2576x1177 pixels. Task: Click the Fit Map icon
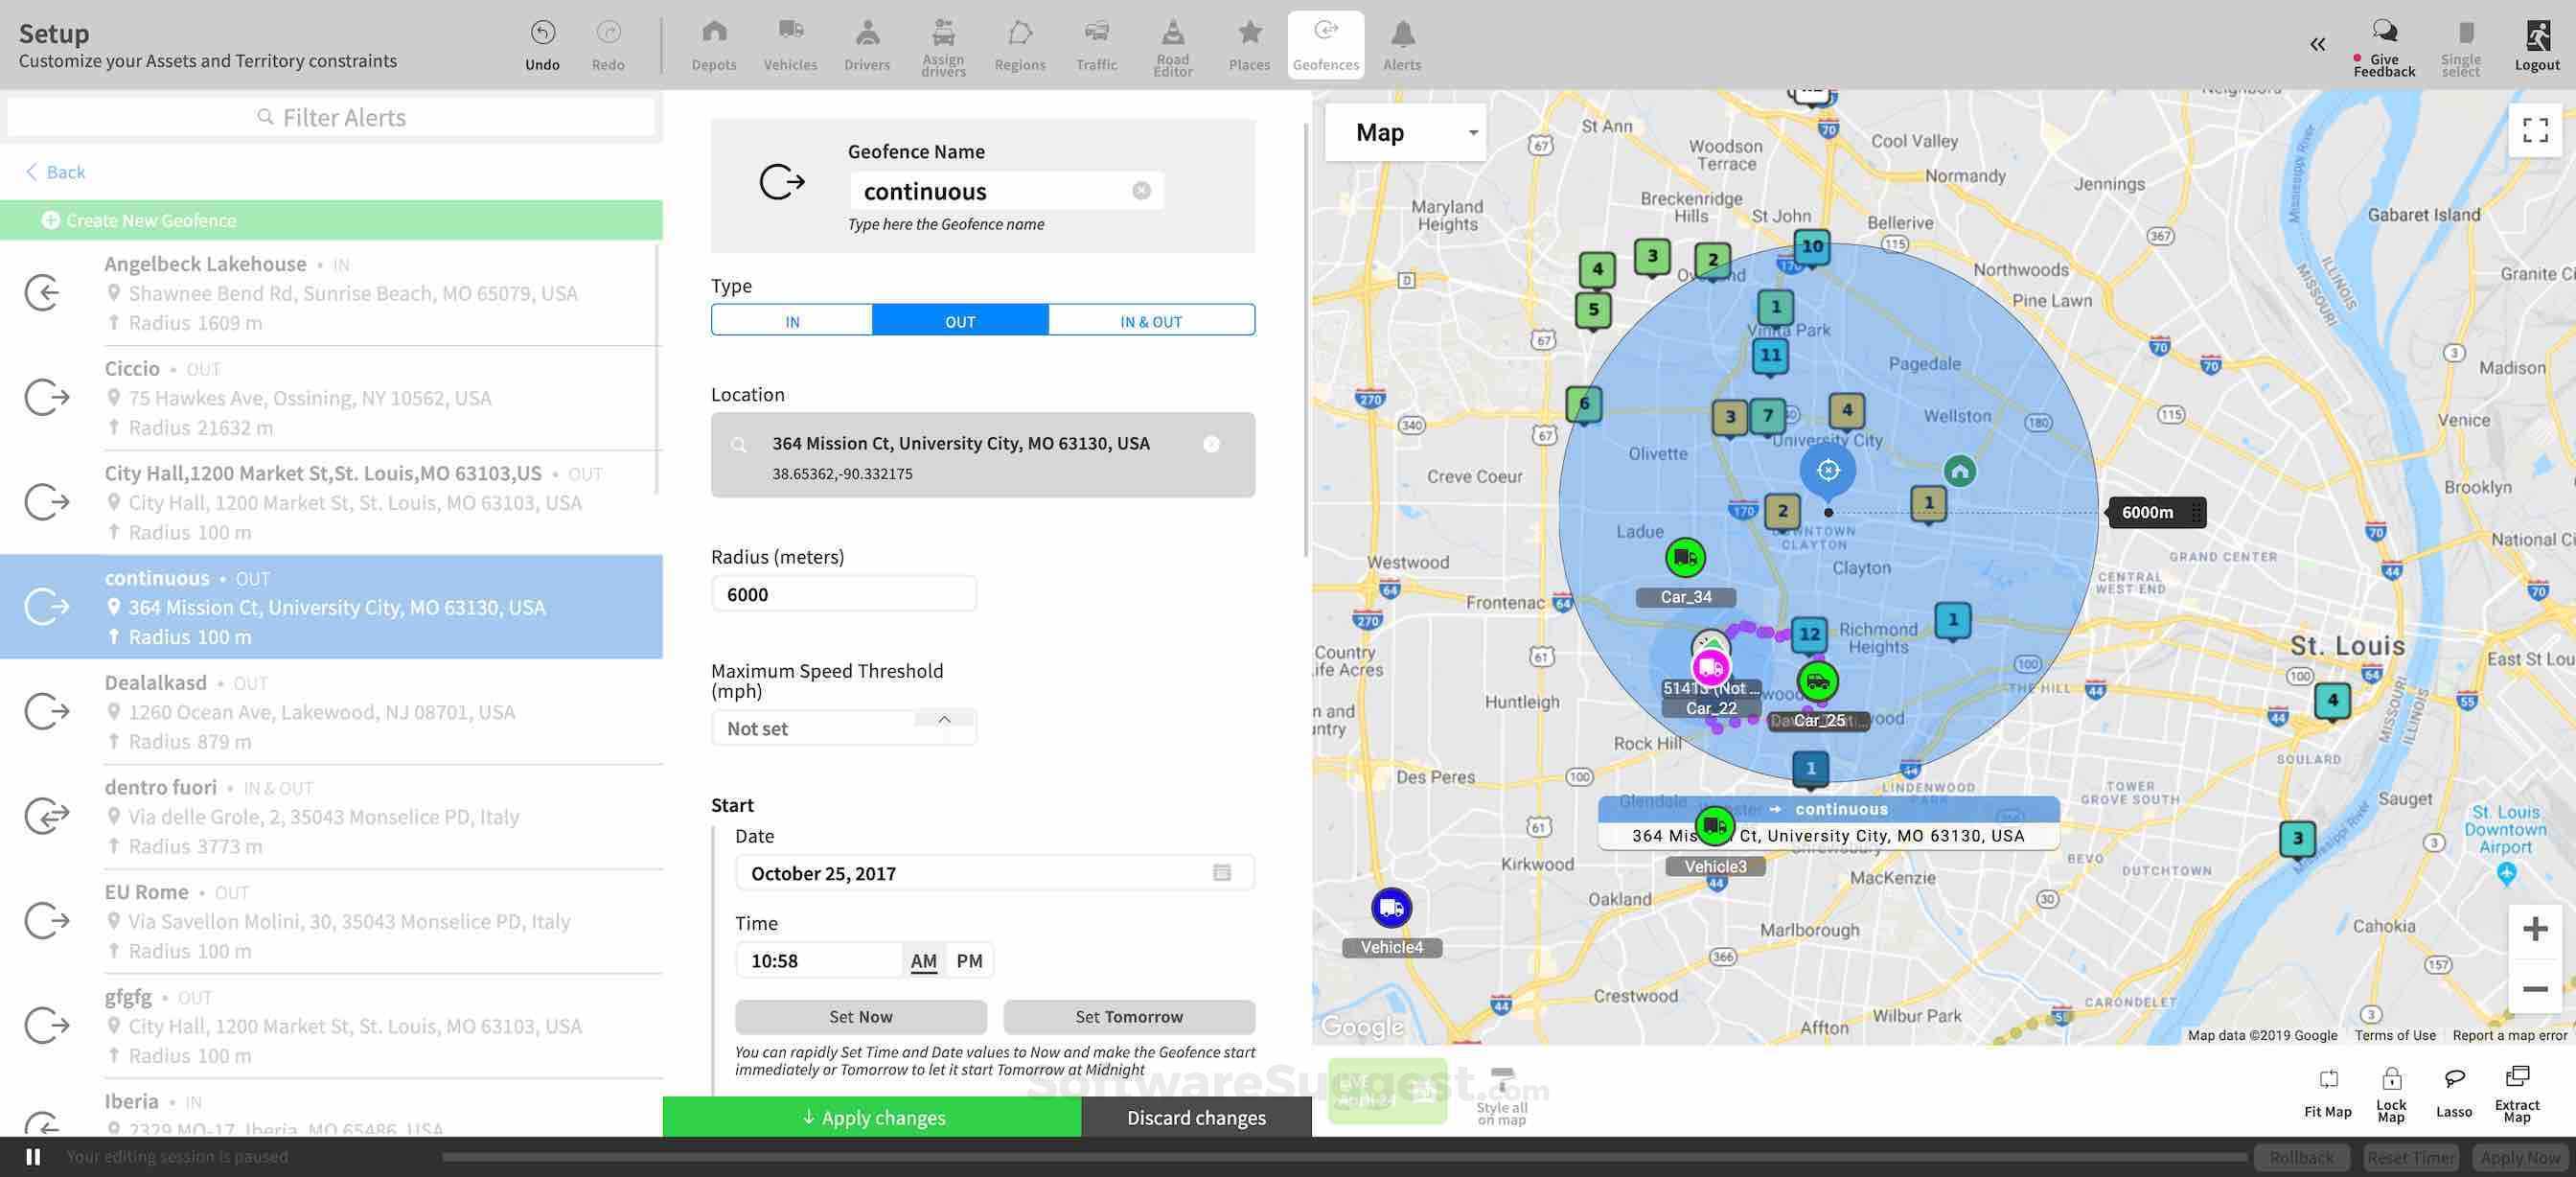point(2327,1090)
